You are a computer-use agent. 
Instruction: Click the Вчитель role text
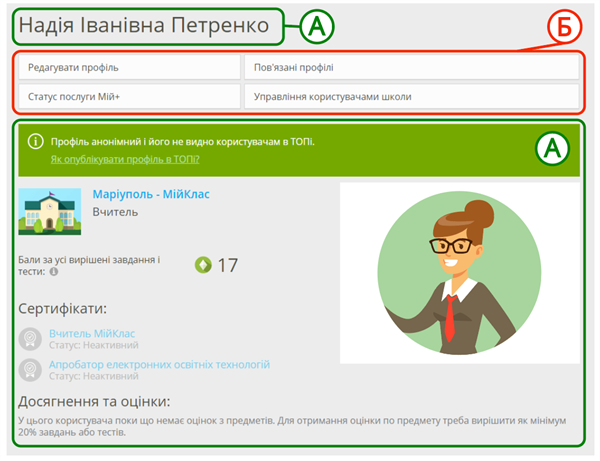[115, 212]
